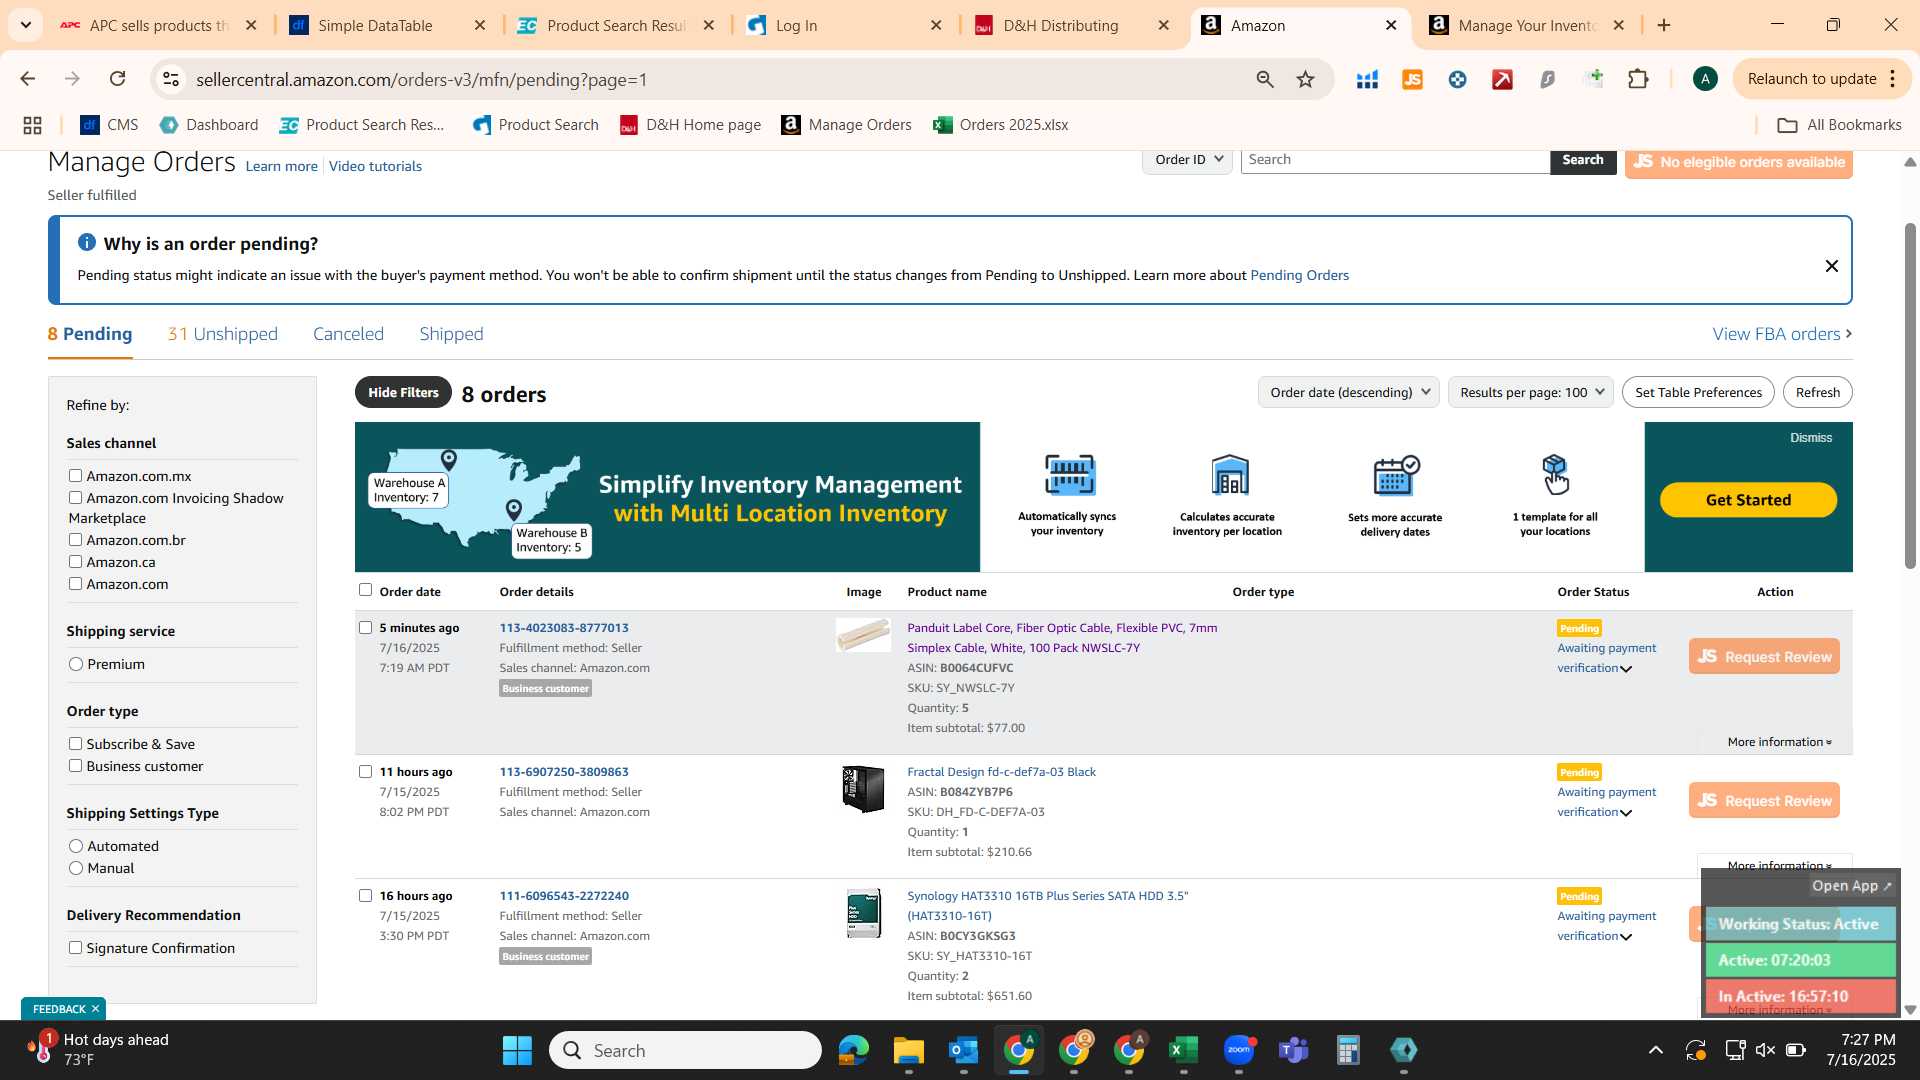Open order link 113-6907250-3809863
Viewport: 1920px width, 1080px height.
(564, 772)
